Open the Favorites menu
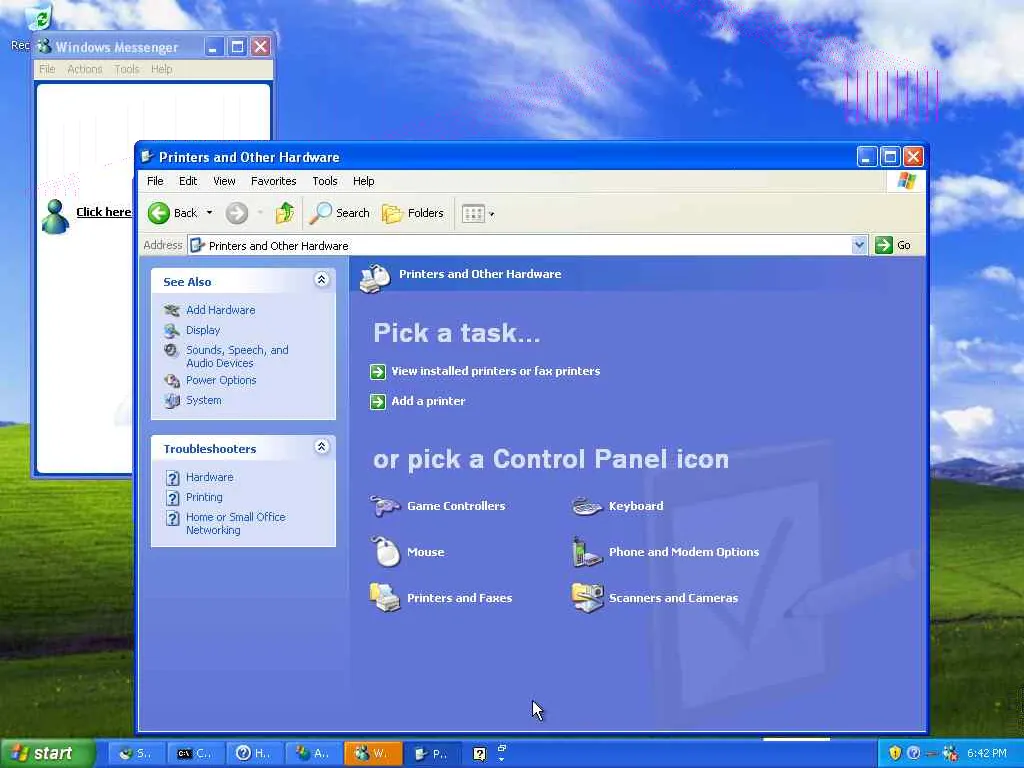 coord(274,181)
